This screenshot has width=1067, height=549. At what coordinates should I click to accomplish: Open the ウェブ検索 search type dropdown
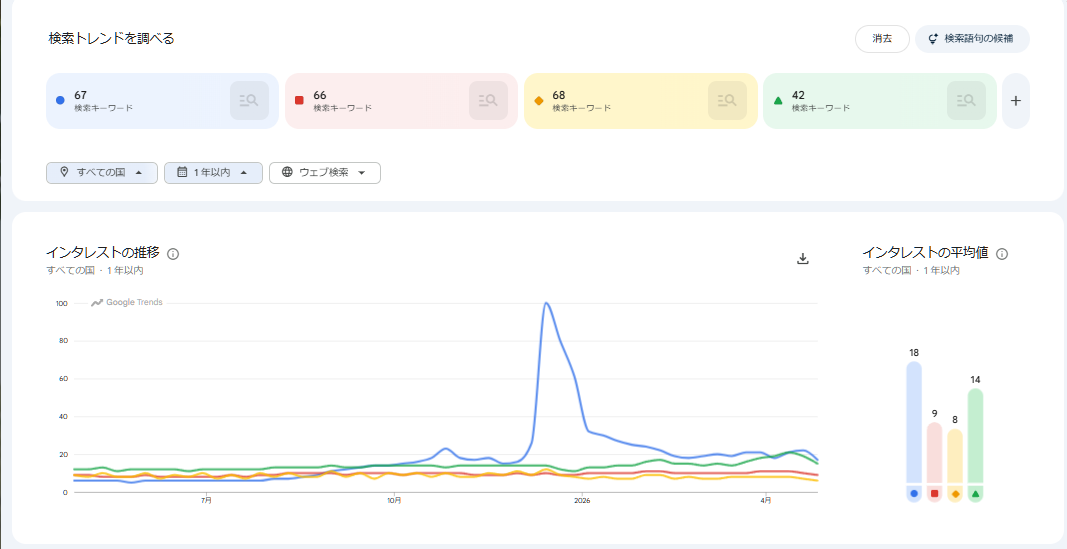325,172
